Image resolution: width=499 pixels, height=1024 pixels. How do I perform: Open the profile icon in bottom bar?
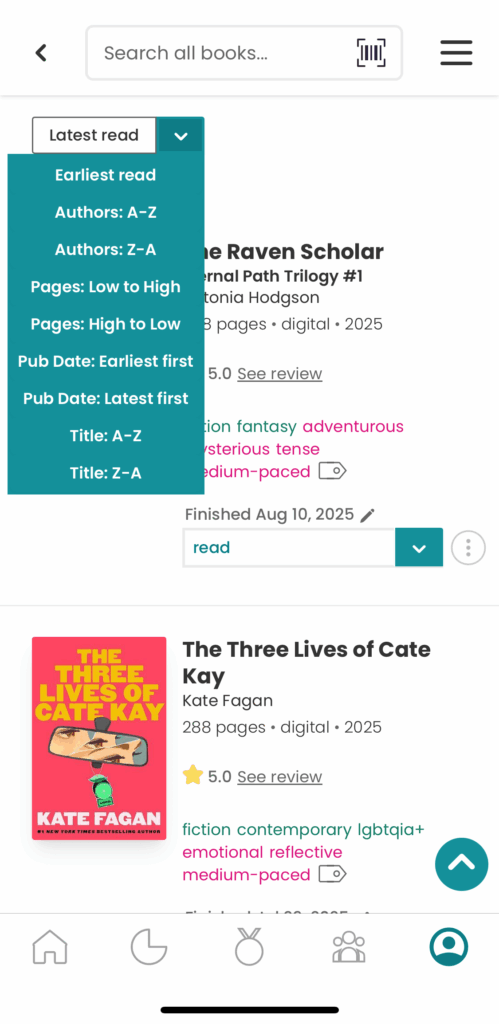pos(449,946)
